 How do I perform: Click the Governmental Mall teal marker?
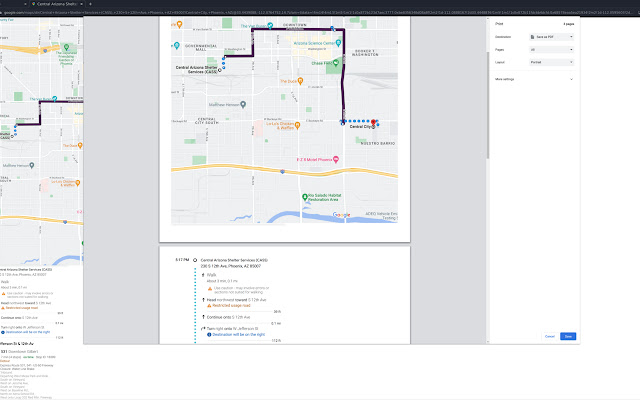[176, 46]
